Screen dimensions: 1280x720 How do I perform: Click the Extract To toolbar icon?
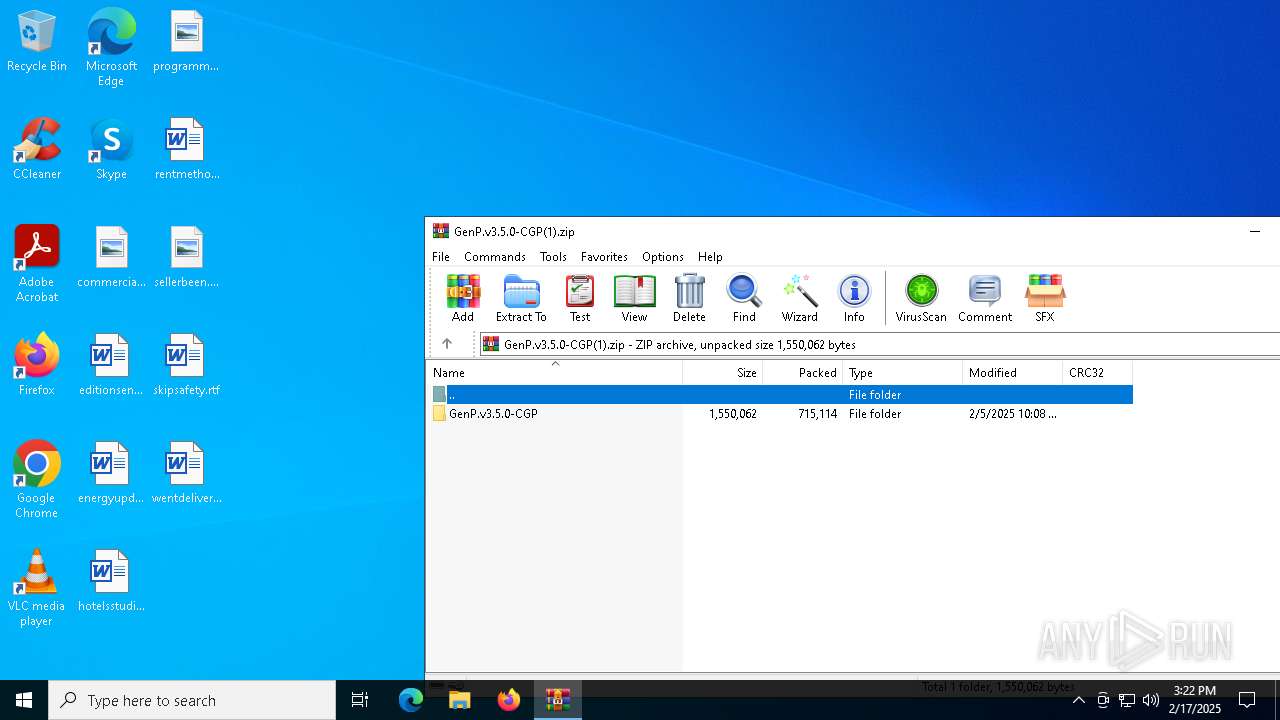[521, 298]
